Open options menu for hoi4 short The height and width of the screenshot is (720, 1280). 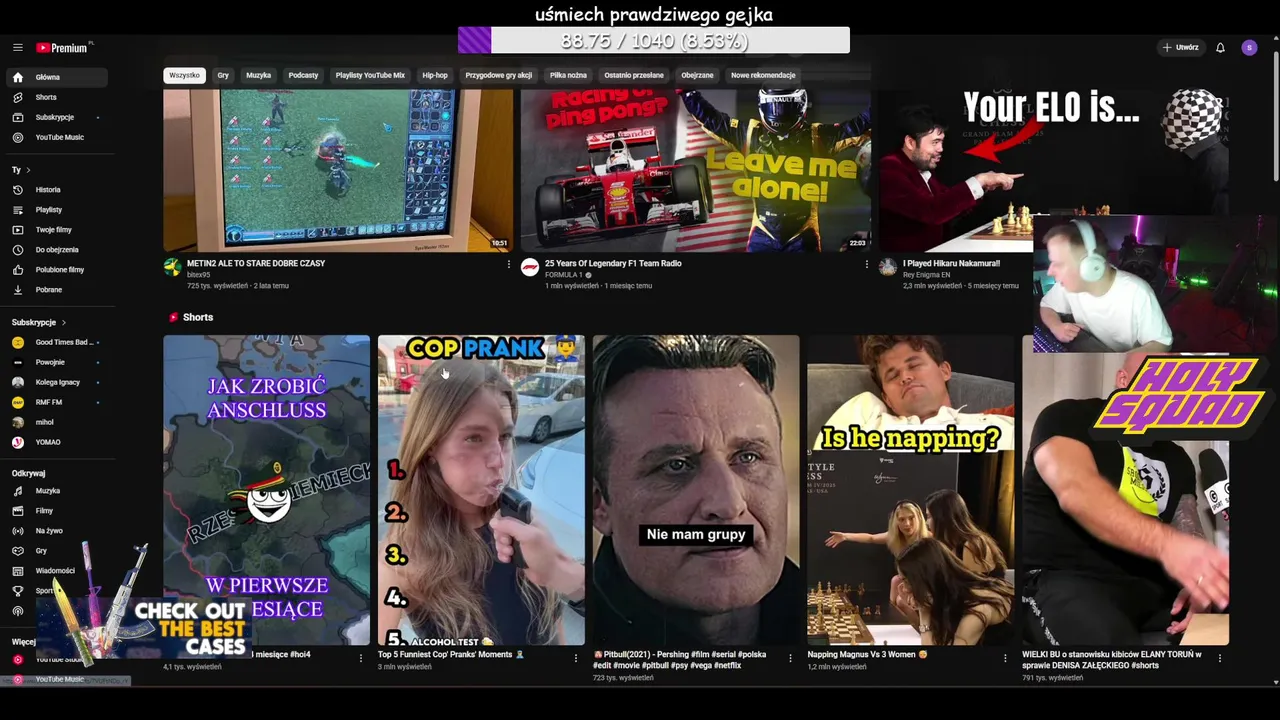point(361,658)
